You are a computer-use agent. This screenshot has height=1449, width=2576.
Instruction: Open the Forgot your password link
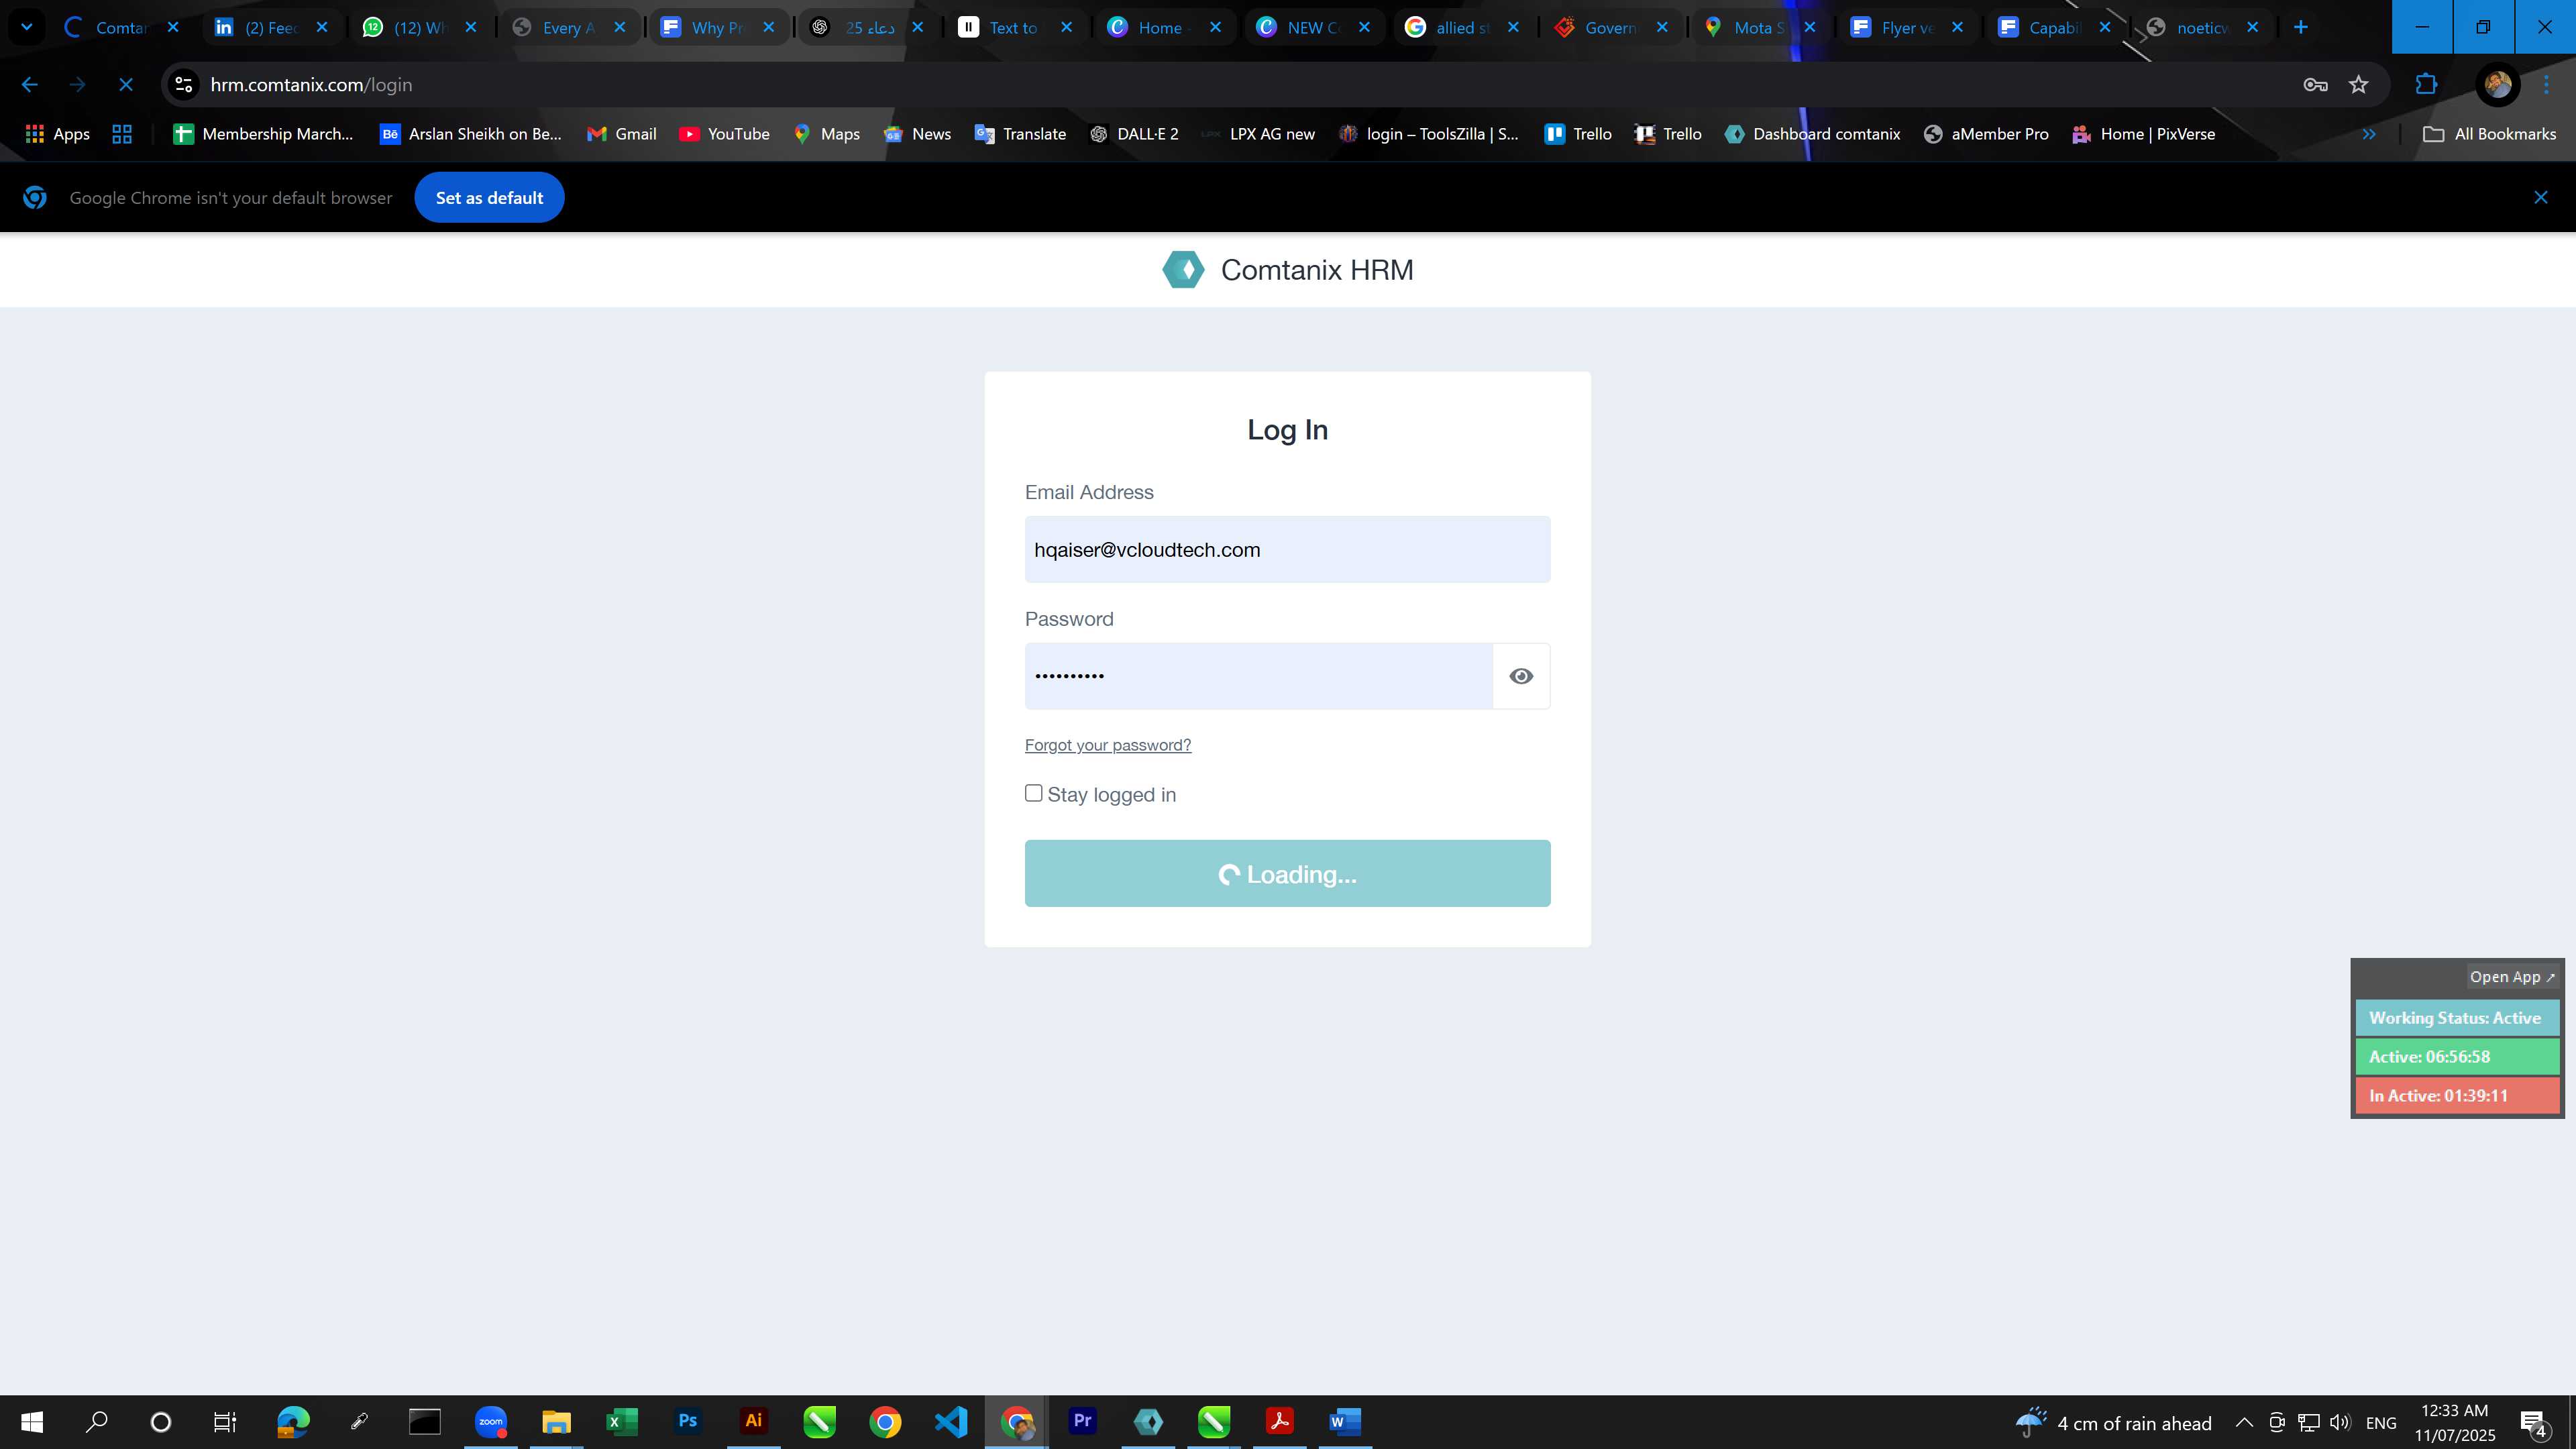tap(1108, 745)
